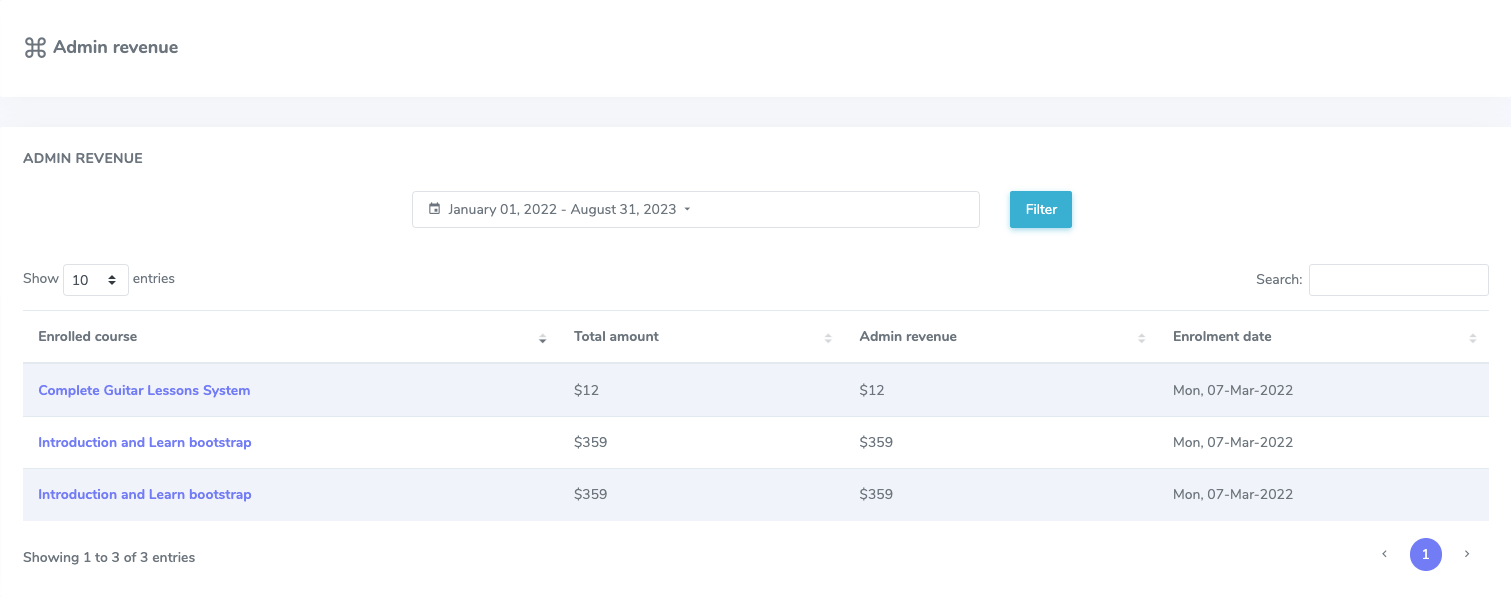Click the calendar icon in date range field
The height and width of the screenshot is (597, 1511).
point(434,209)
